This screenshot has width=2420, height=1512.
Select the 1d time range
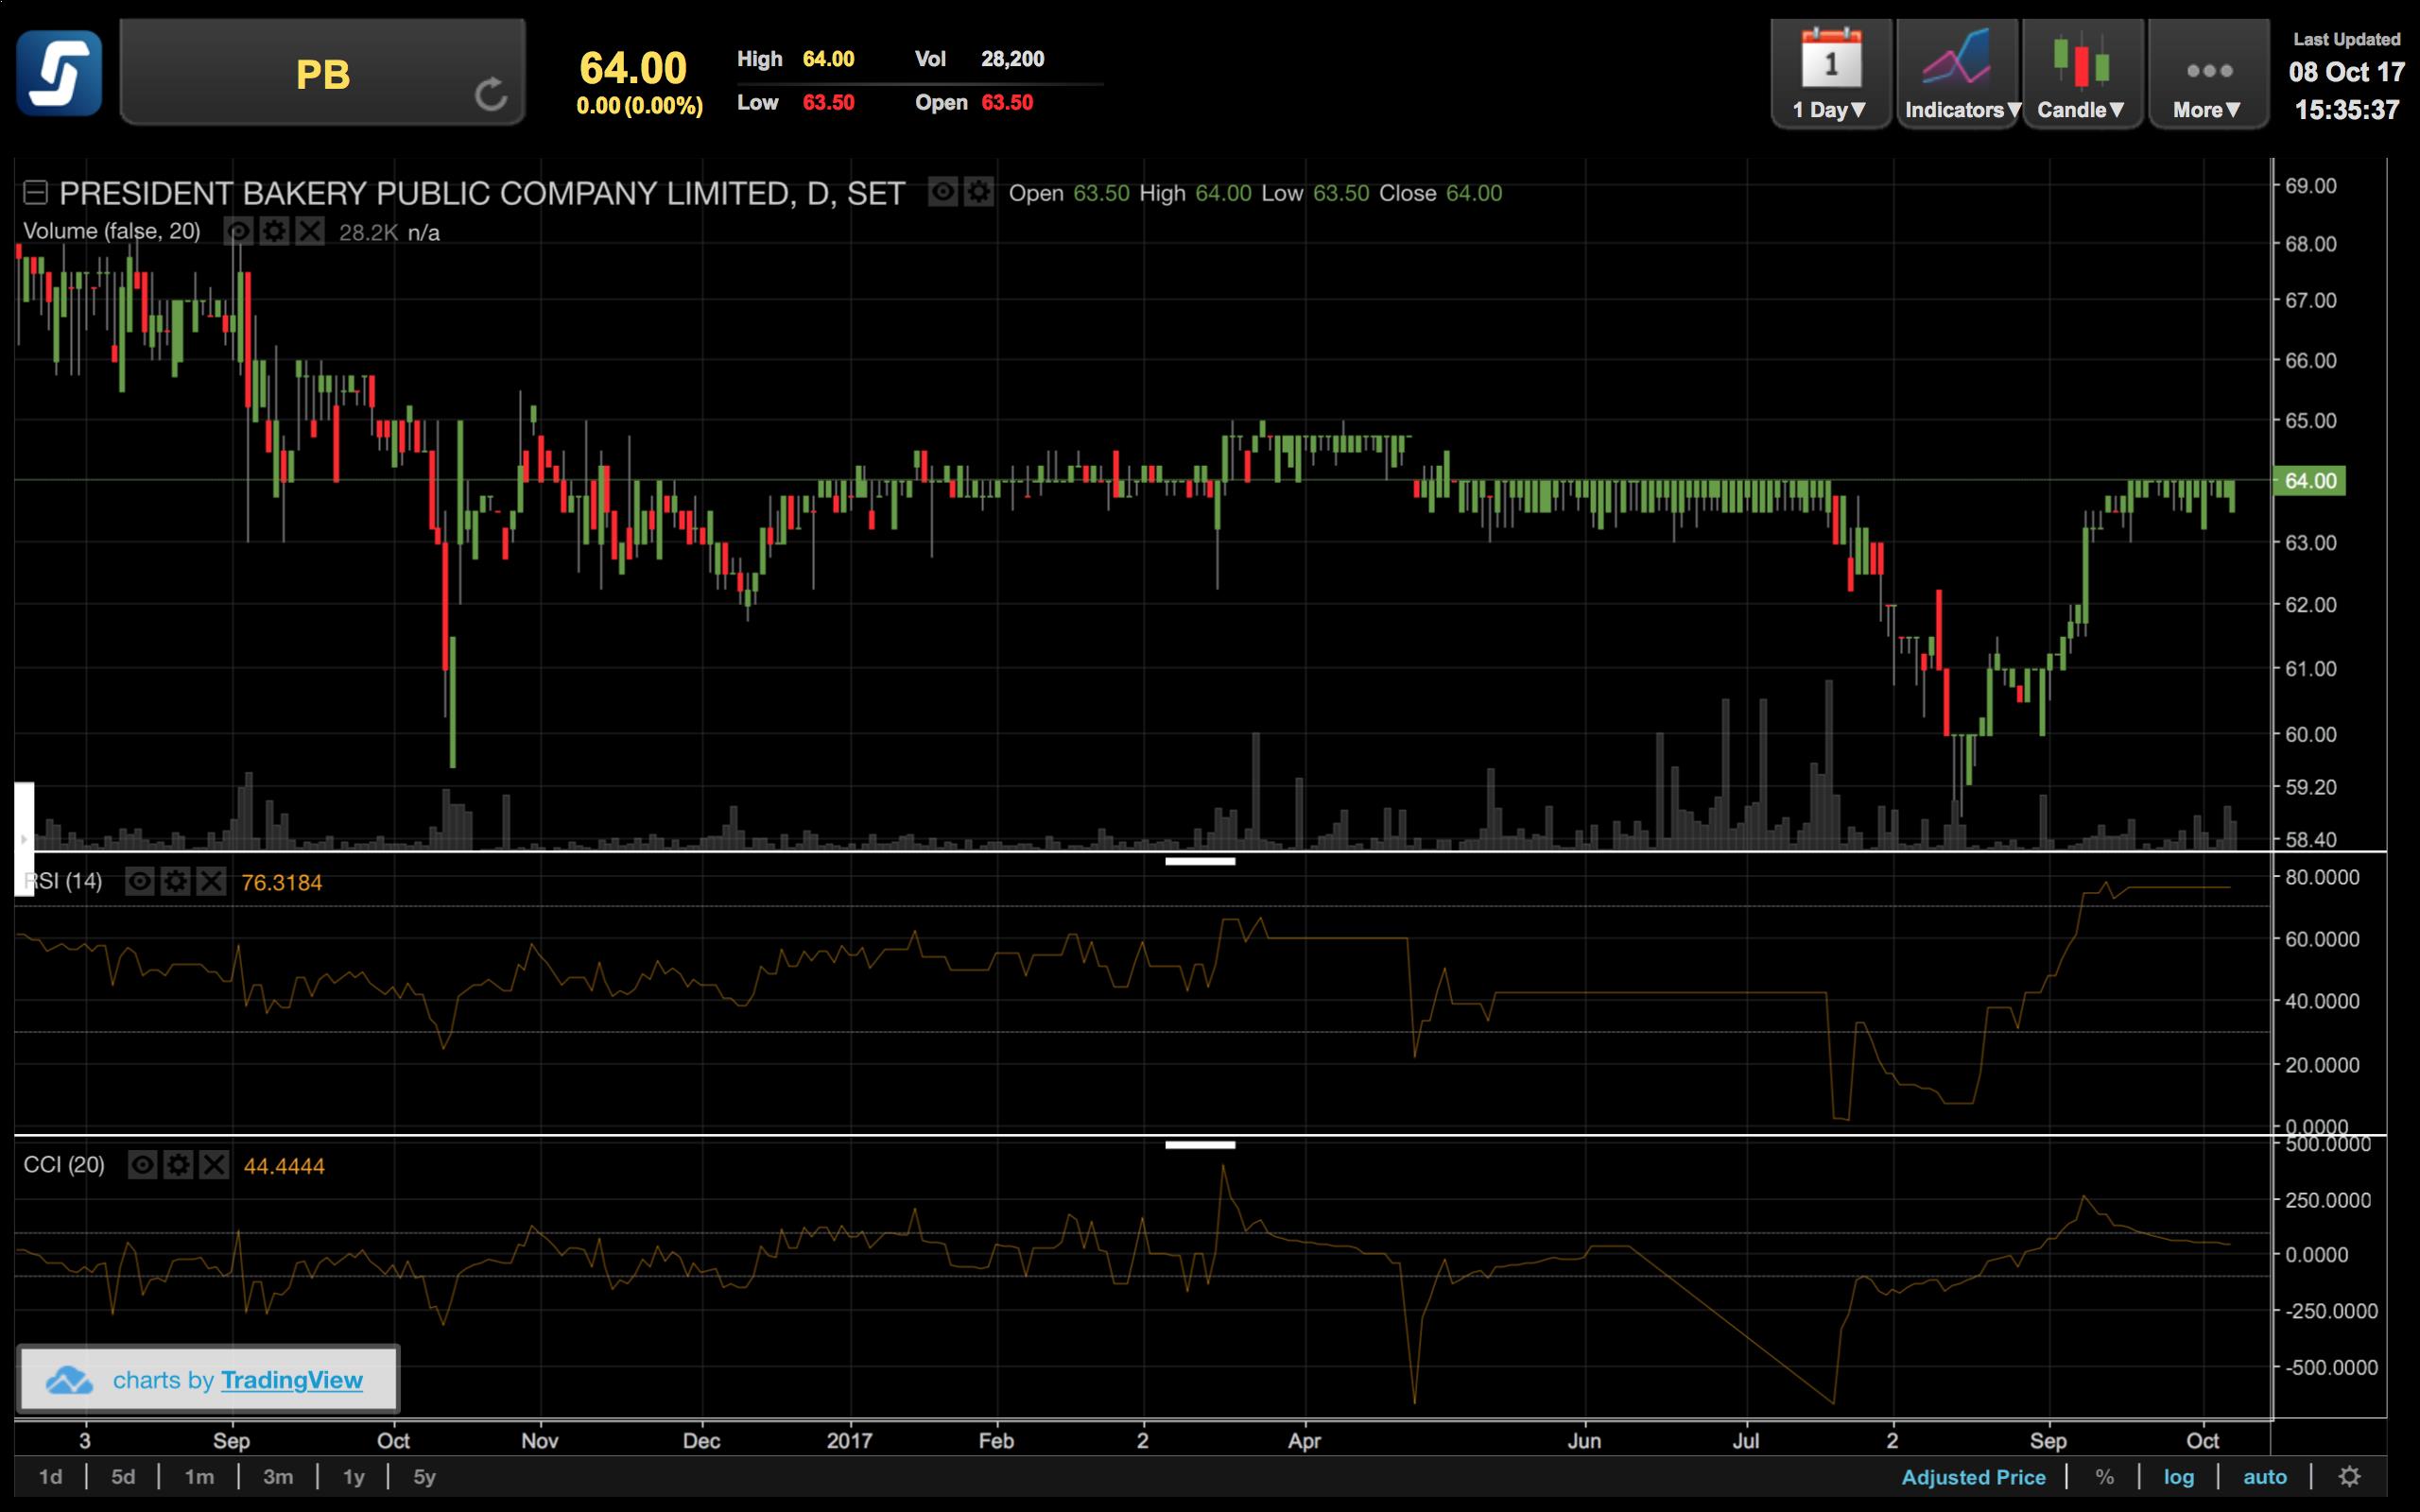(x=50, y=1477)
